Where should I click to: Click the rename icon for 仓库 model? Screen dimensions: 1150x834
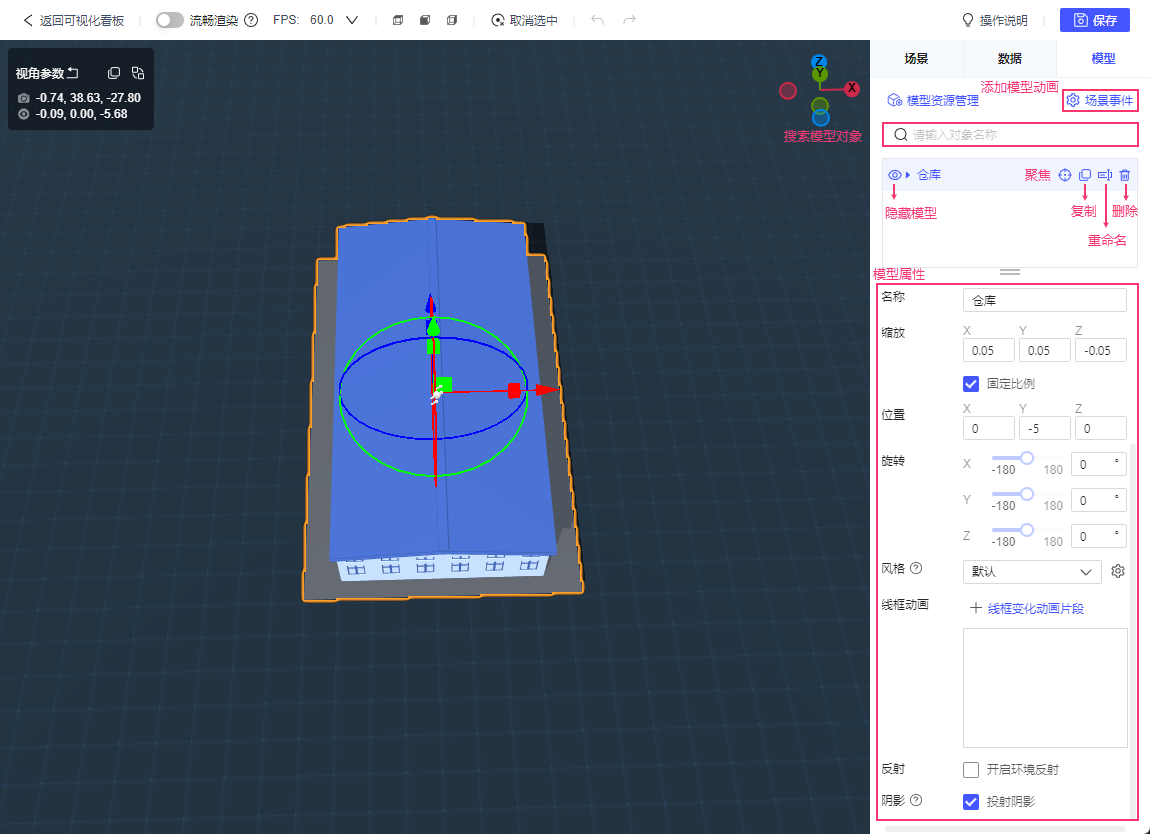pyautogui.click(x=1105, y=175)
